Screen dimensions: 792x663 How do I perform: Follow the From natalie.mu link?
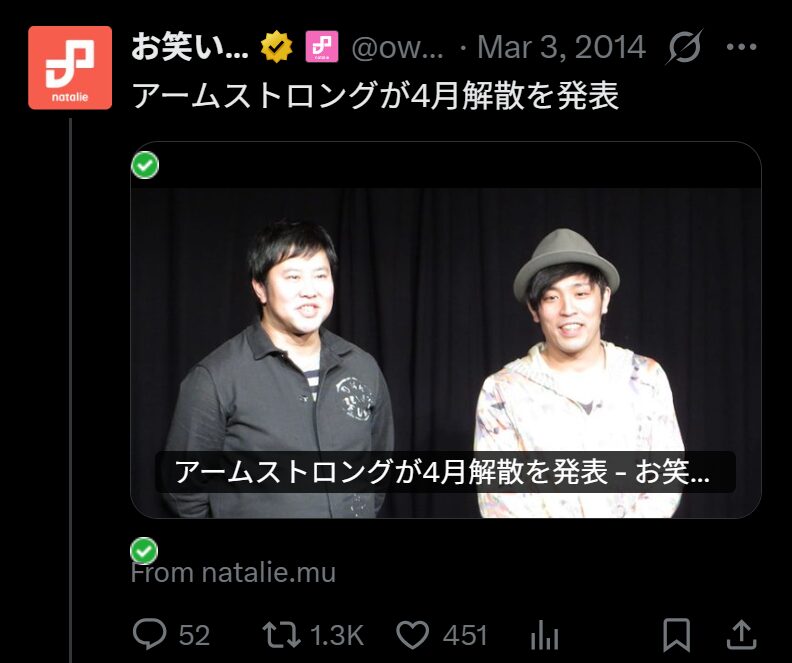click(233, 573)
